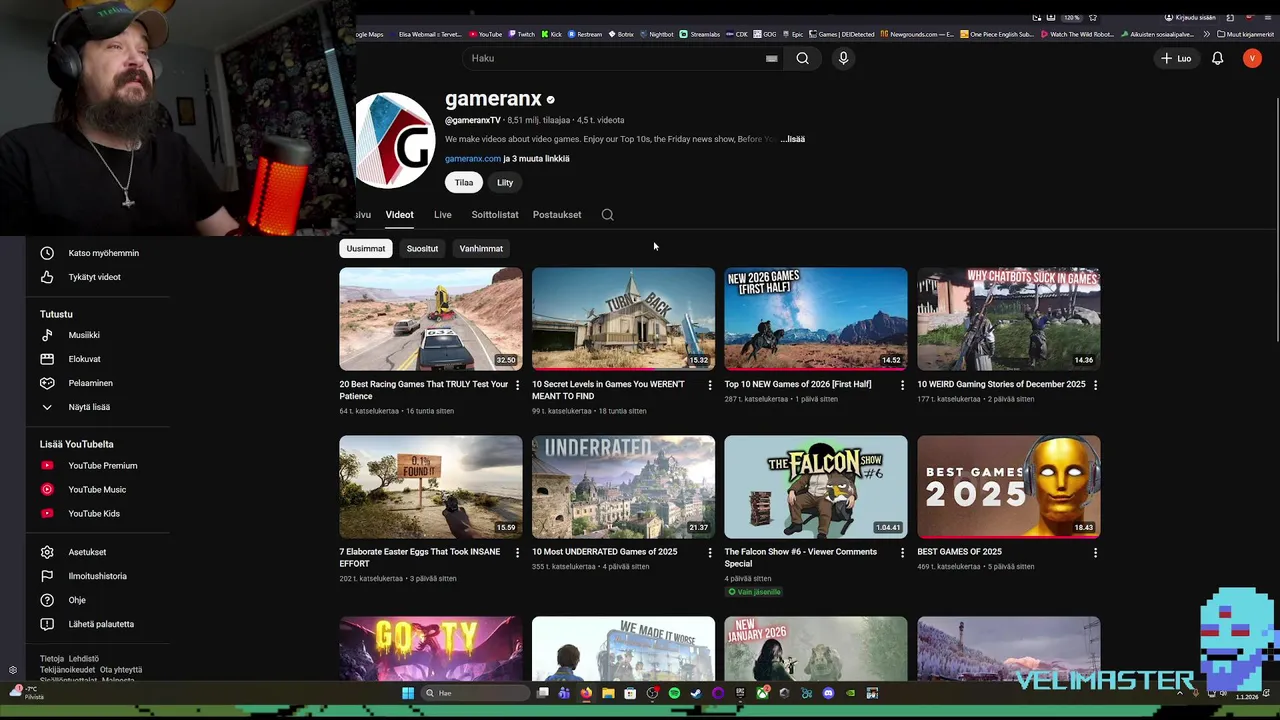Select the Uusimmat sort chip

[x=365, y=248]
